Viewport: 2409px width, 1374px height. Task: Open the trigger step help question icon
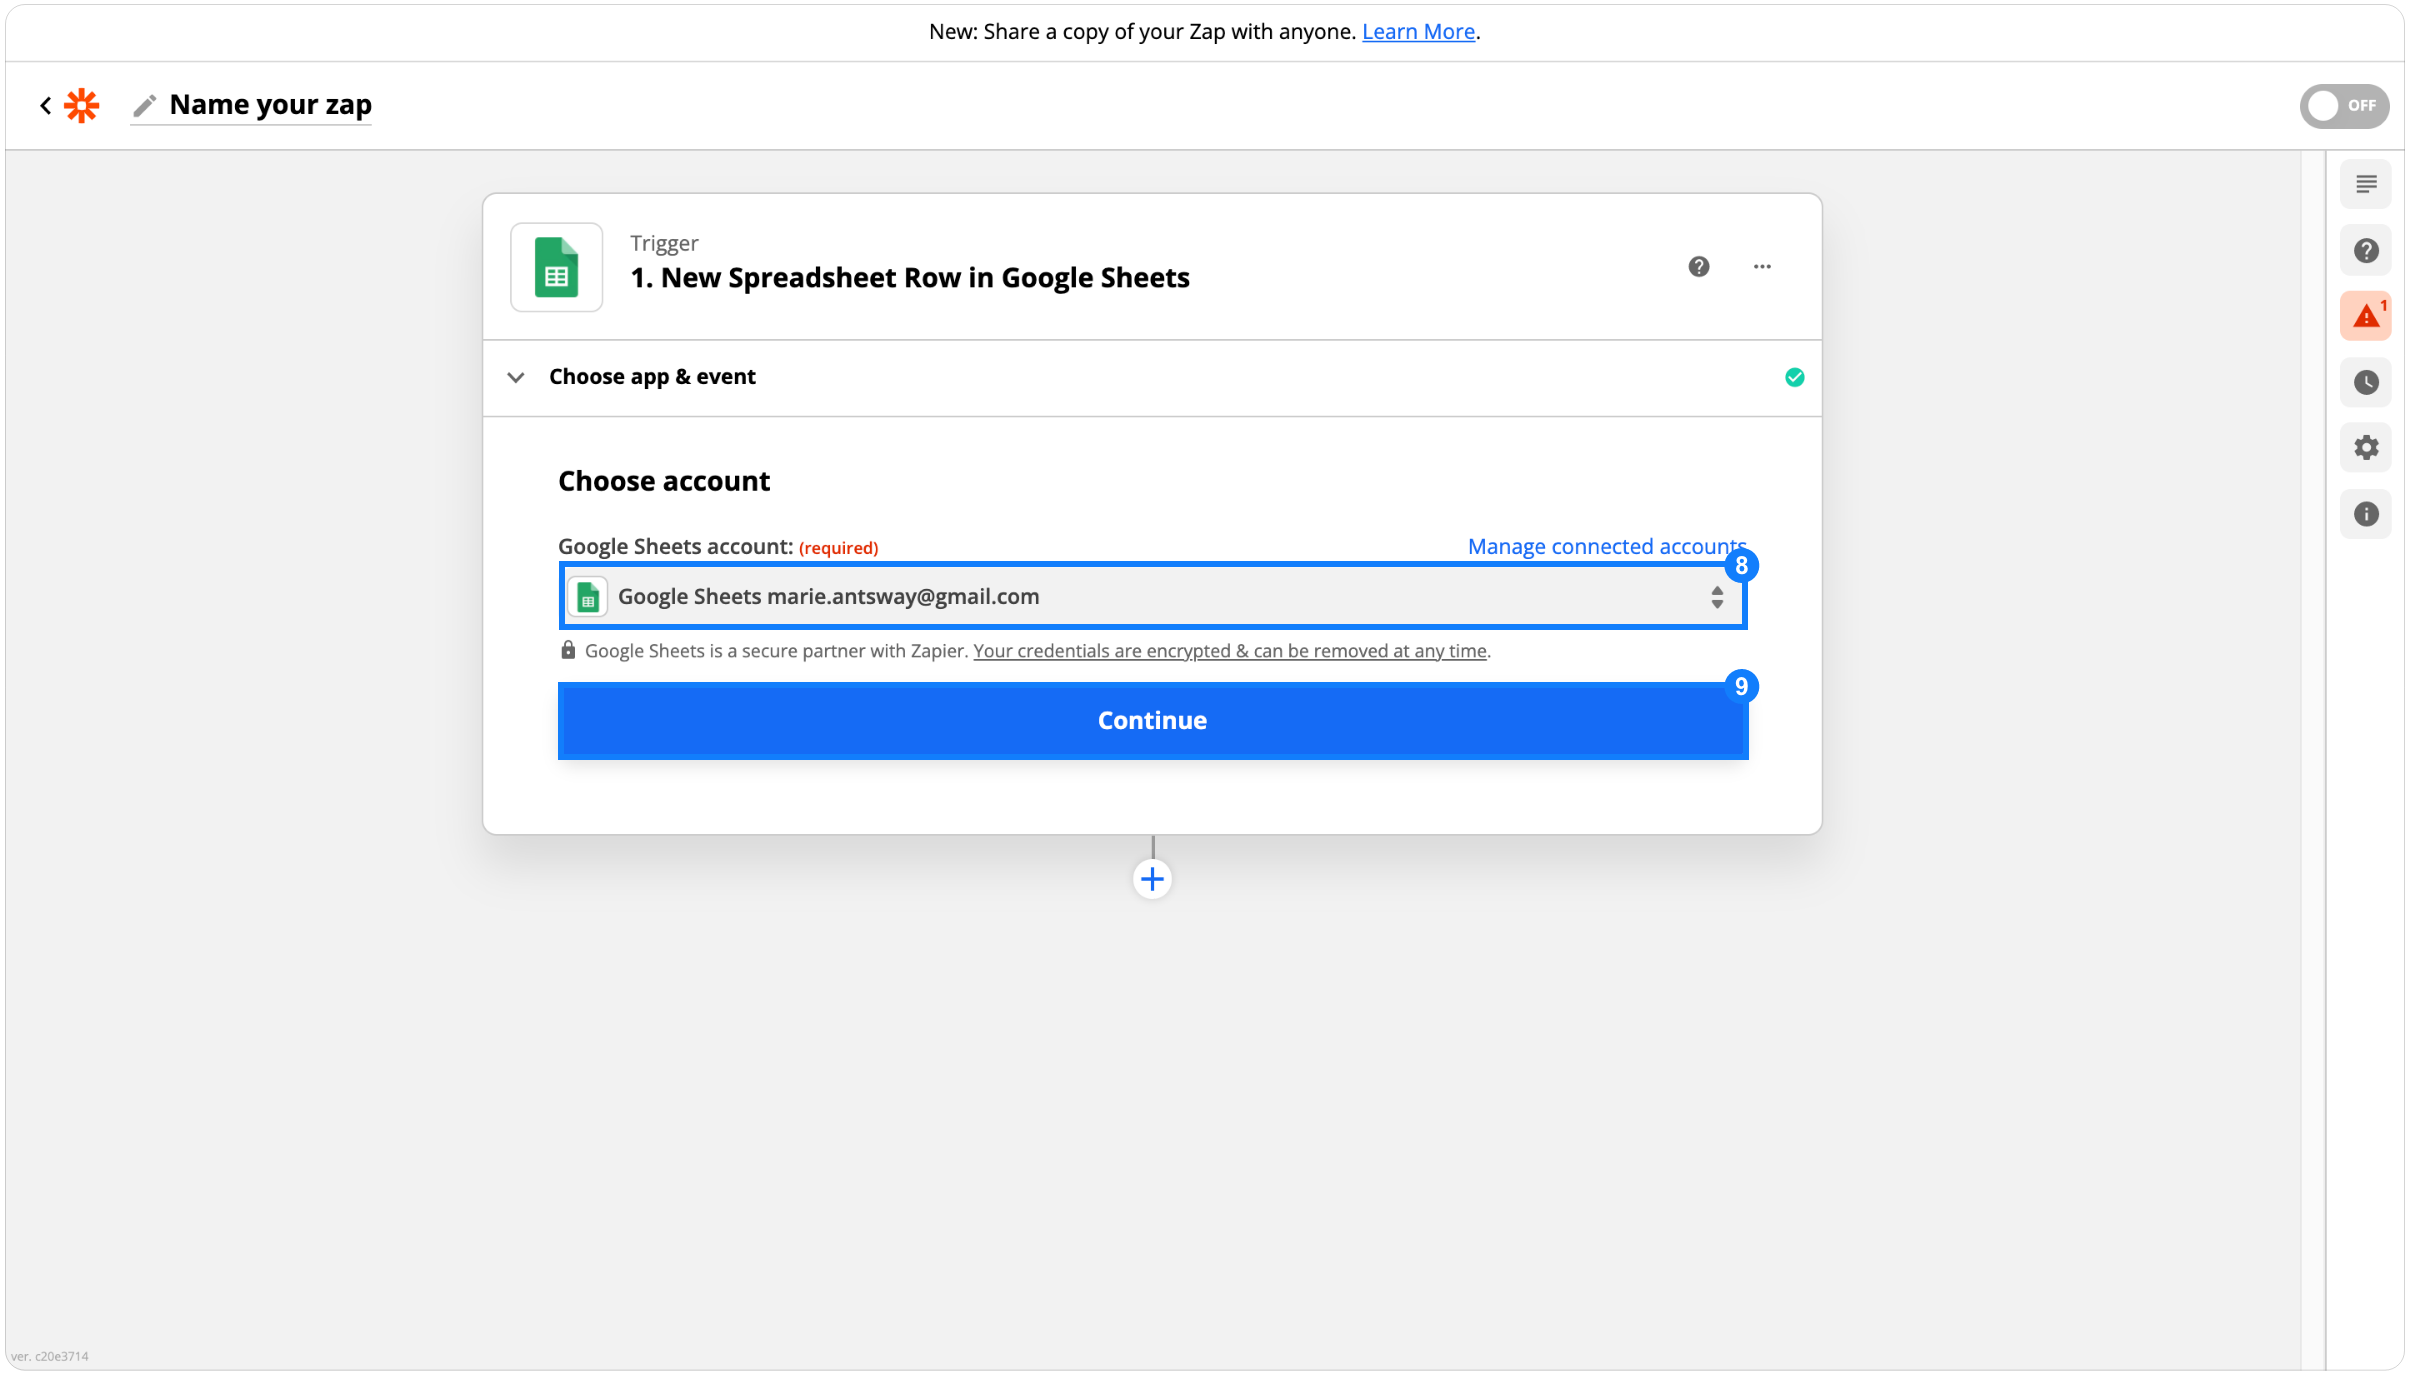(x=1699, y=267)
